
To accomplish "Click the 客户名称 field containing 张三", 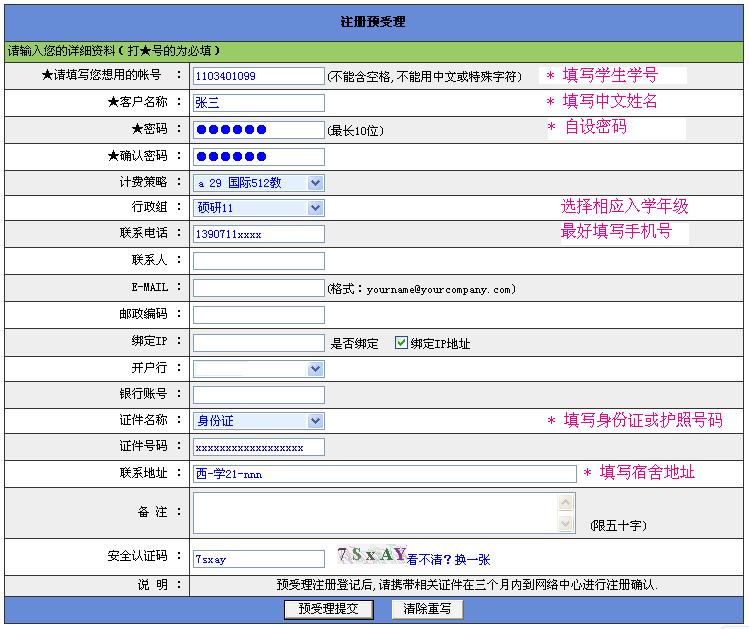I will tap(258, 103).
